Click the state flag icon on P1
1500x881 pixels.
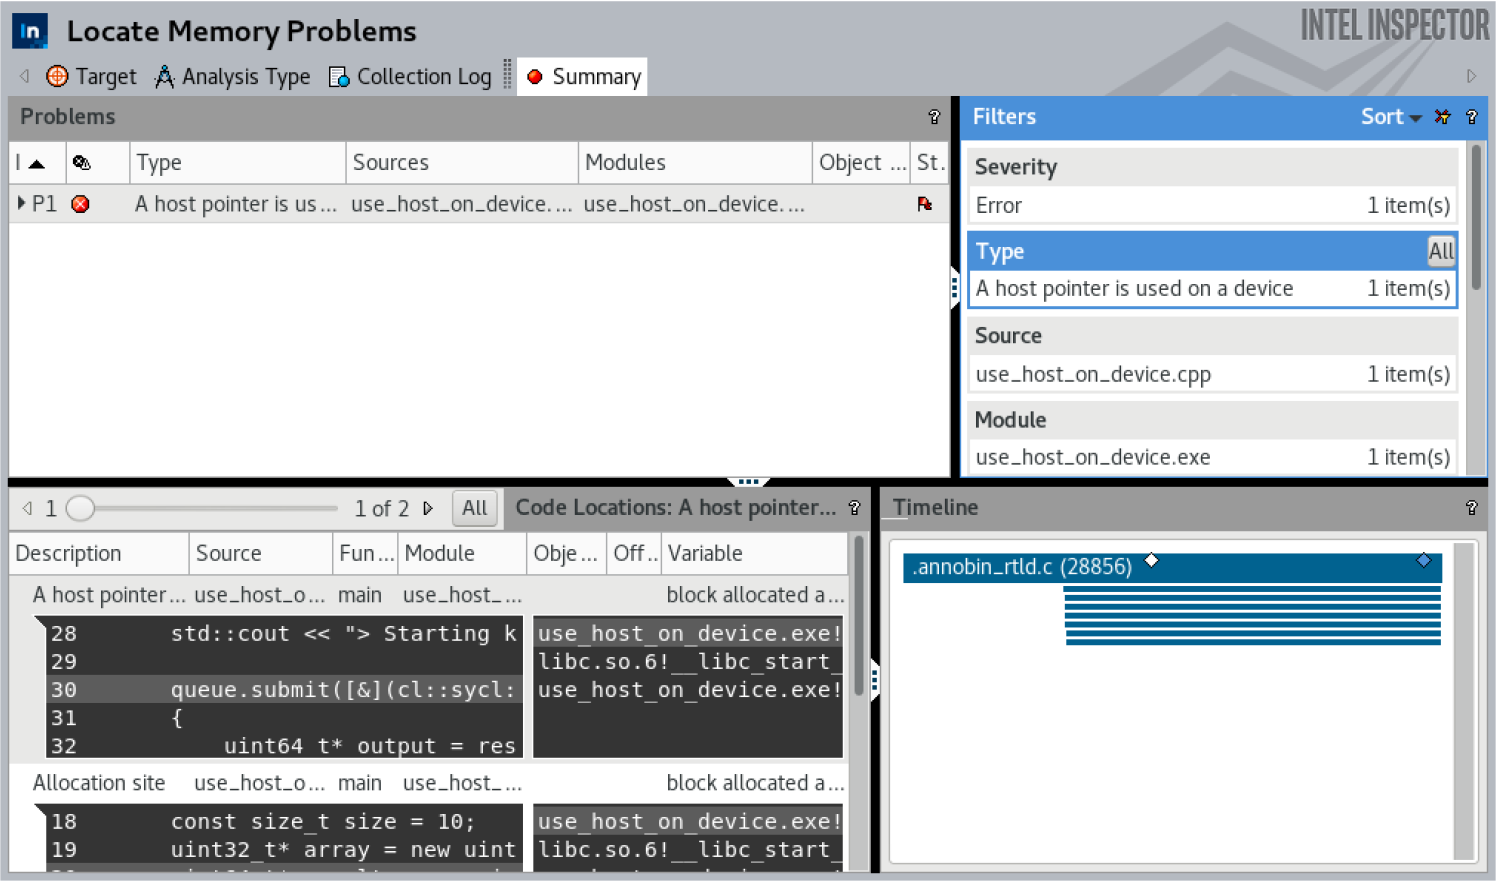pos(925,204)
